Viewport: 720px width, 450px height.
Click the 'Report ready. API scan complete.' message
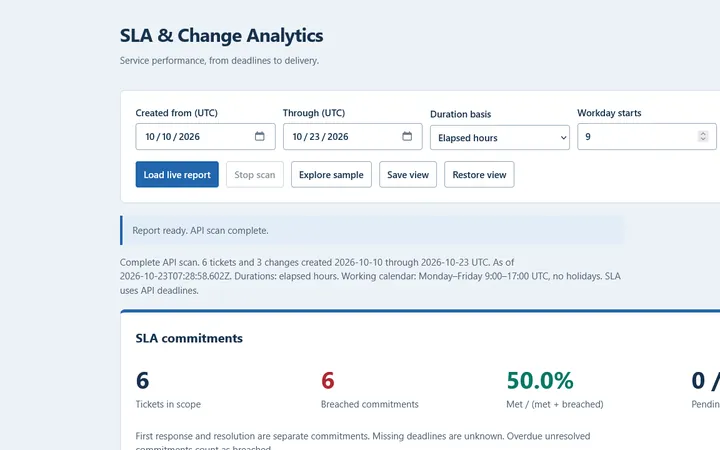coord(200,231)
